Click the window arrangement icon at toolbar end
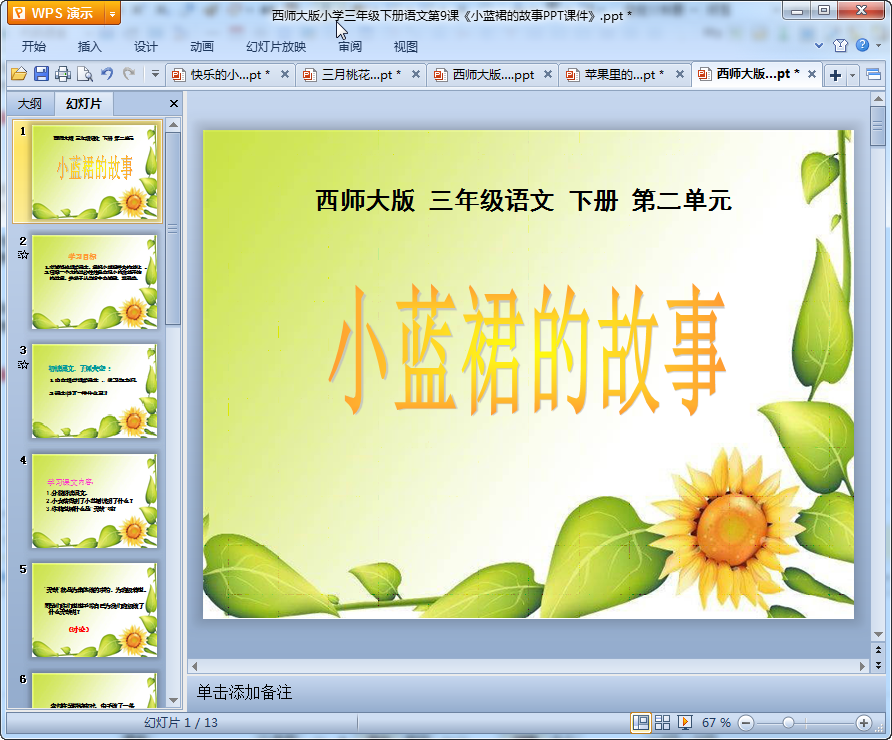Viewport: 892px width, 740px height. [x=873, y=75]
